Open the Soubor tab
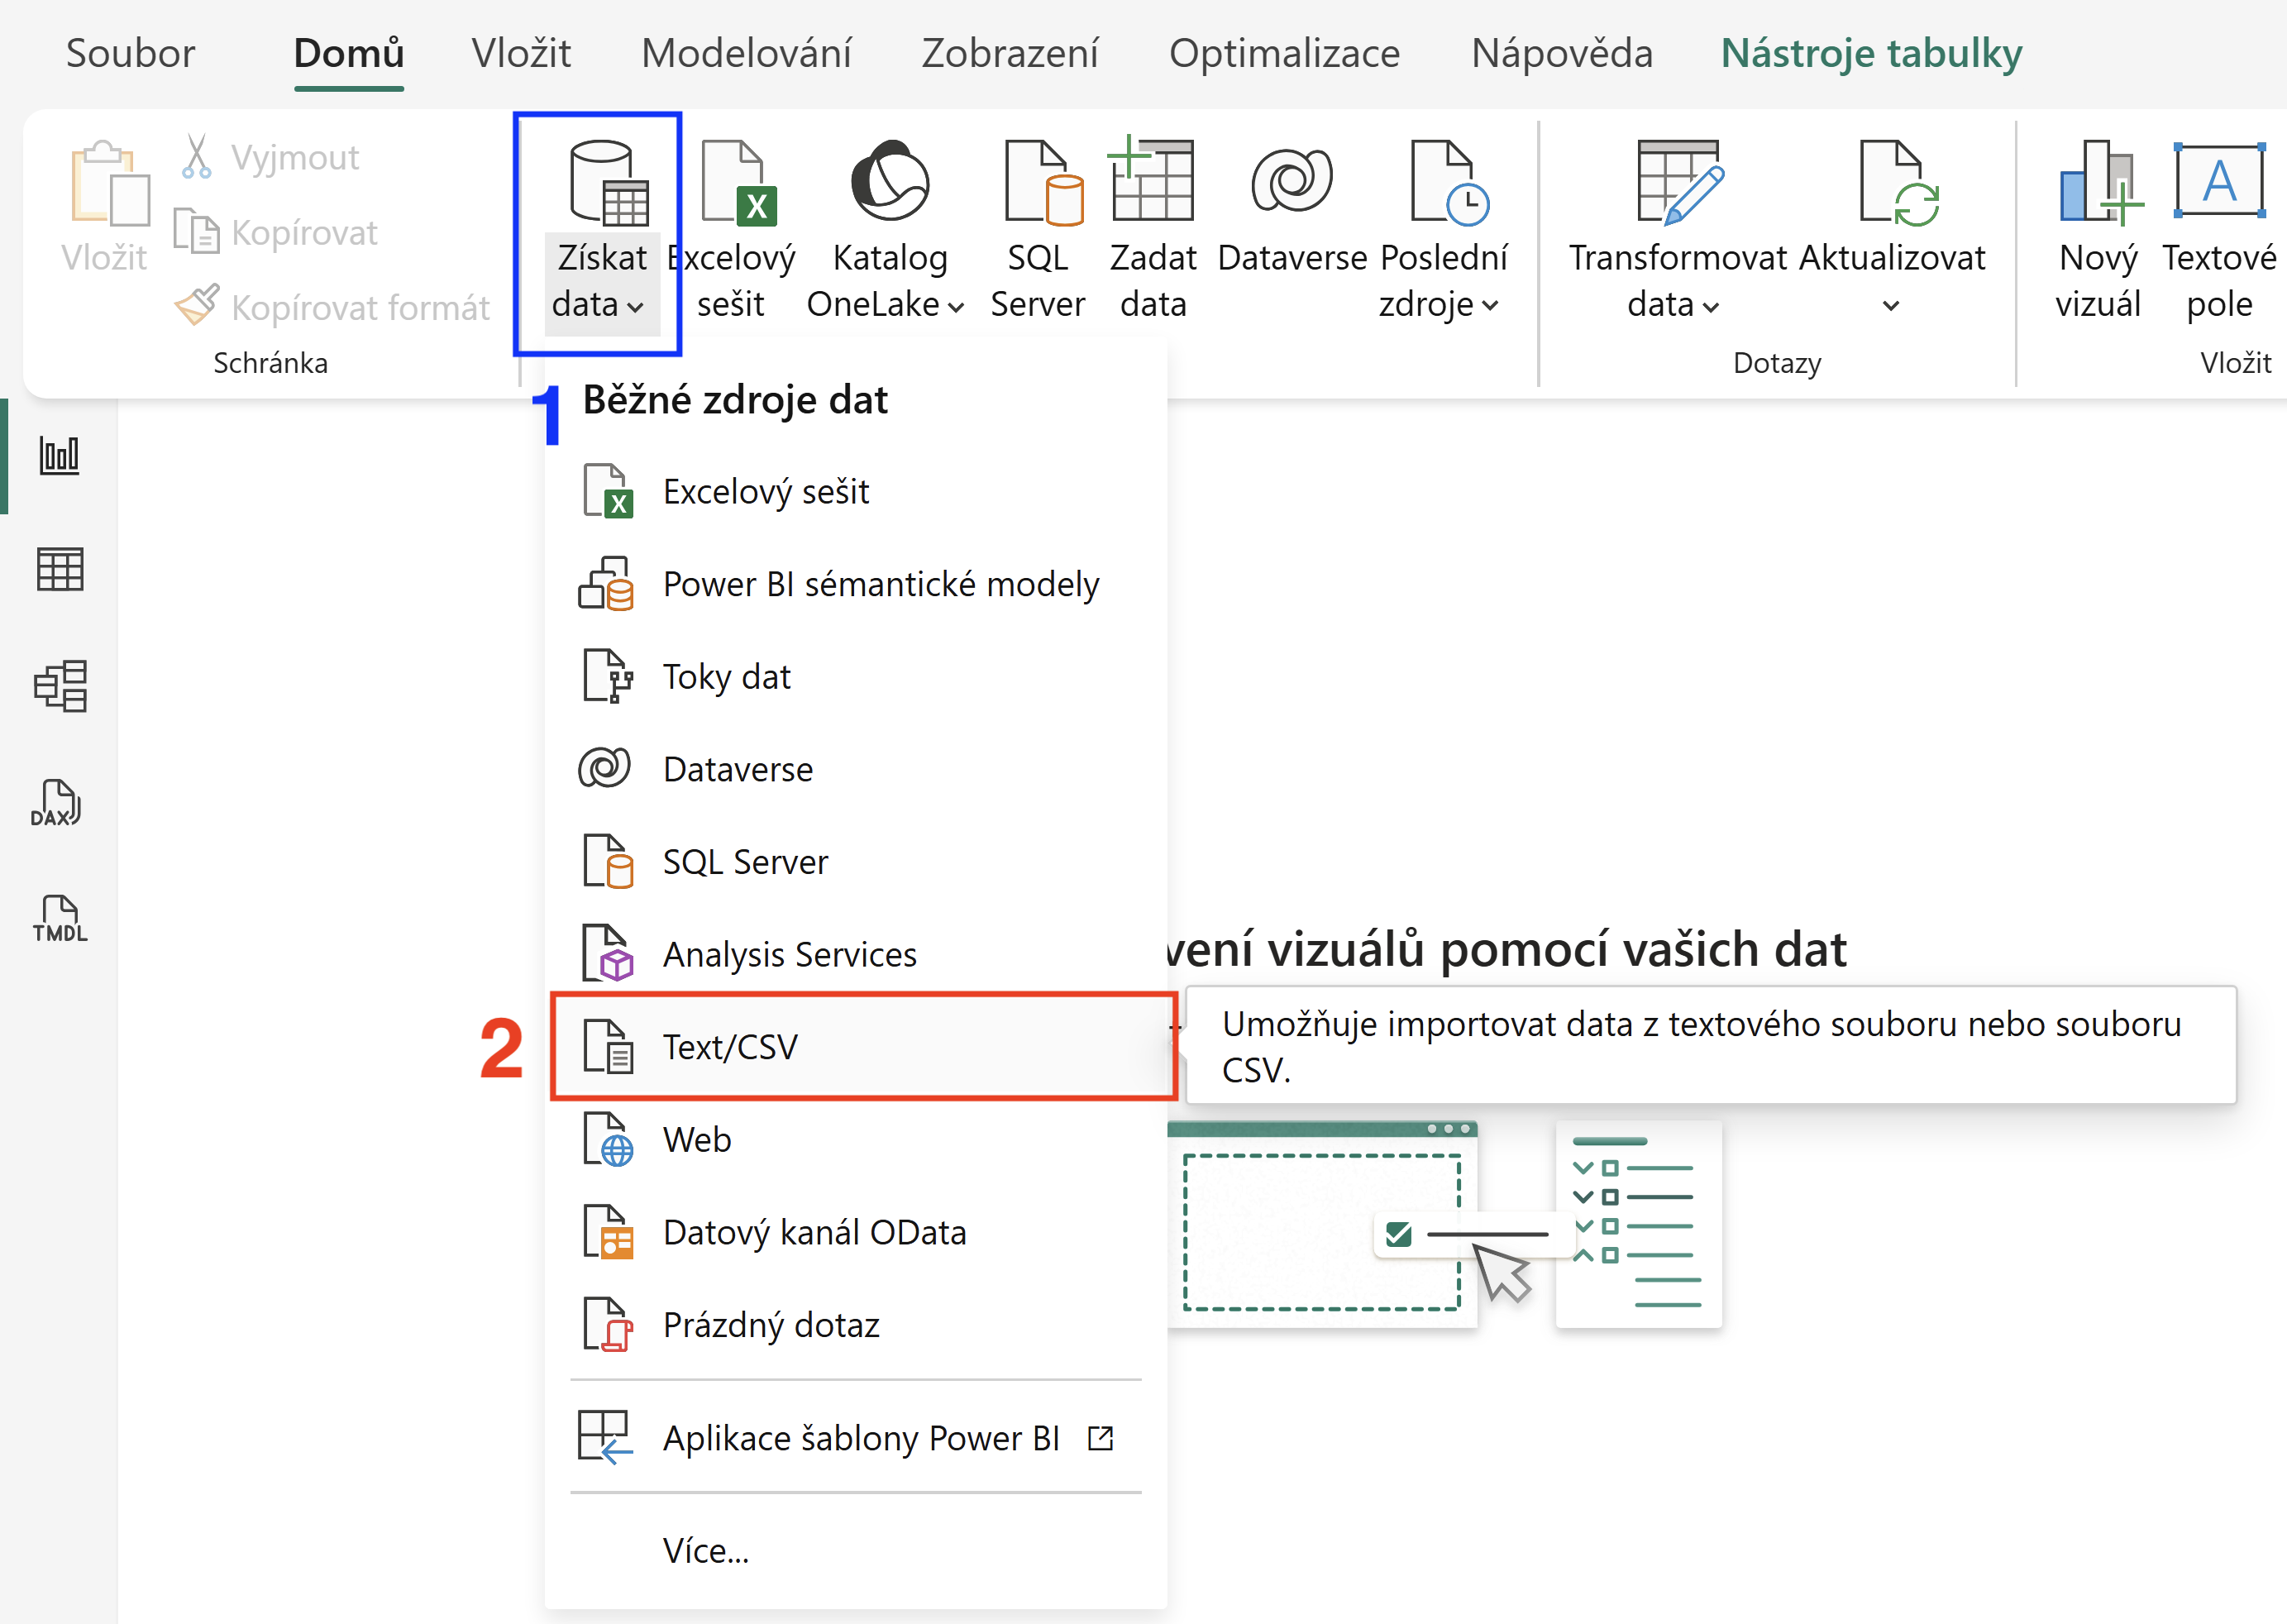 (x=130, y=53)
